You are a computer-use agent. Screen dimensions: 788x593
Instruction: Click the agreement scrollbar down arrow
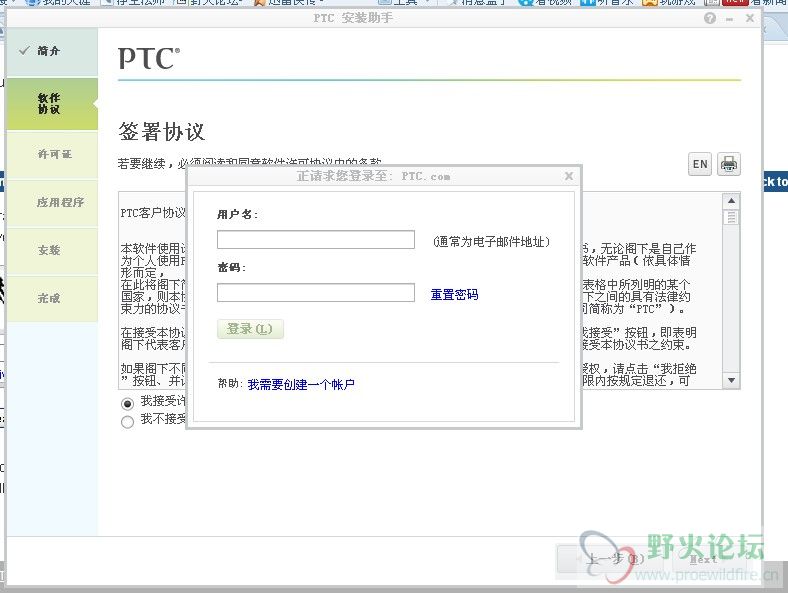(732, 380)
